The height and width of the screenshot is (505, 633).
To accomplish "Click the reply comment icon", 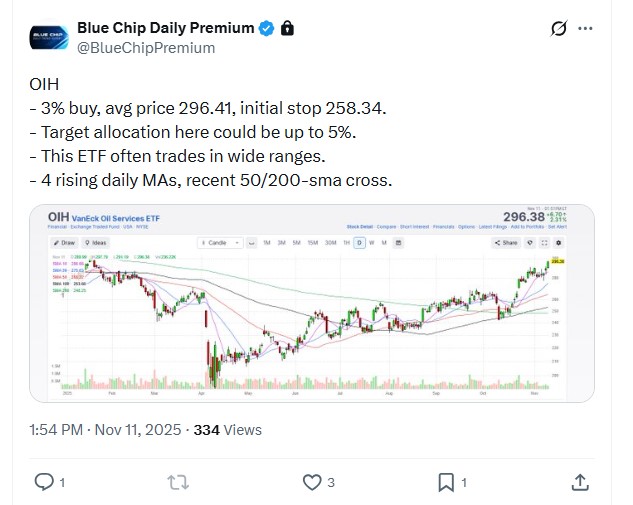I will point(44,482).
